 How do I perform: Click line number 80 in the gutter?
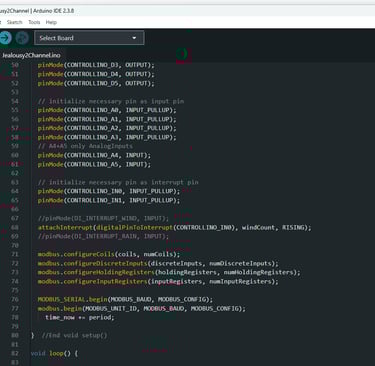point(15,335)
